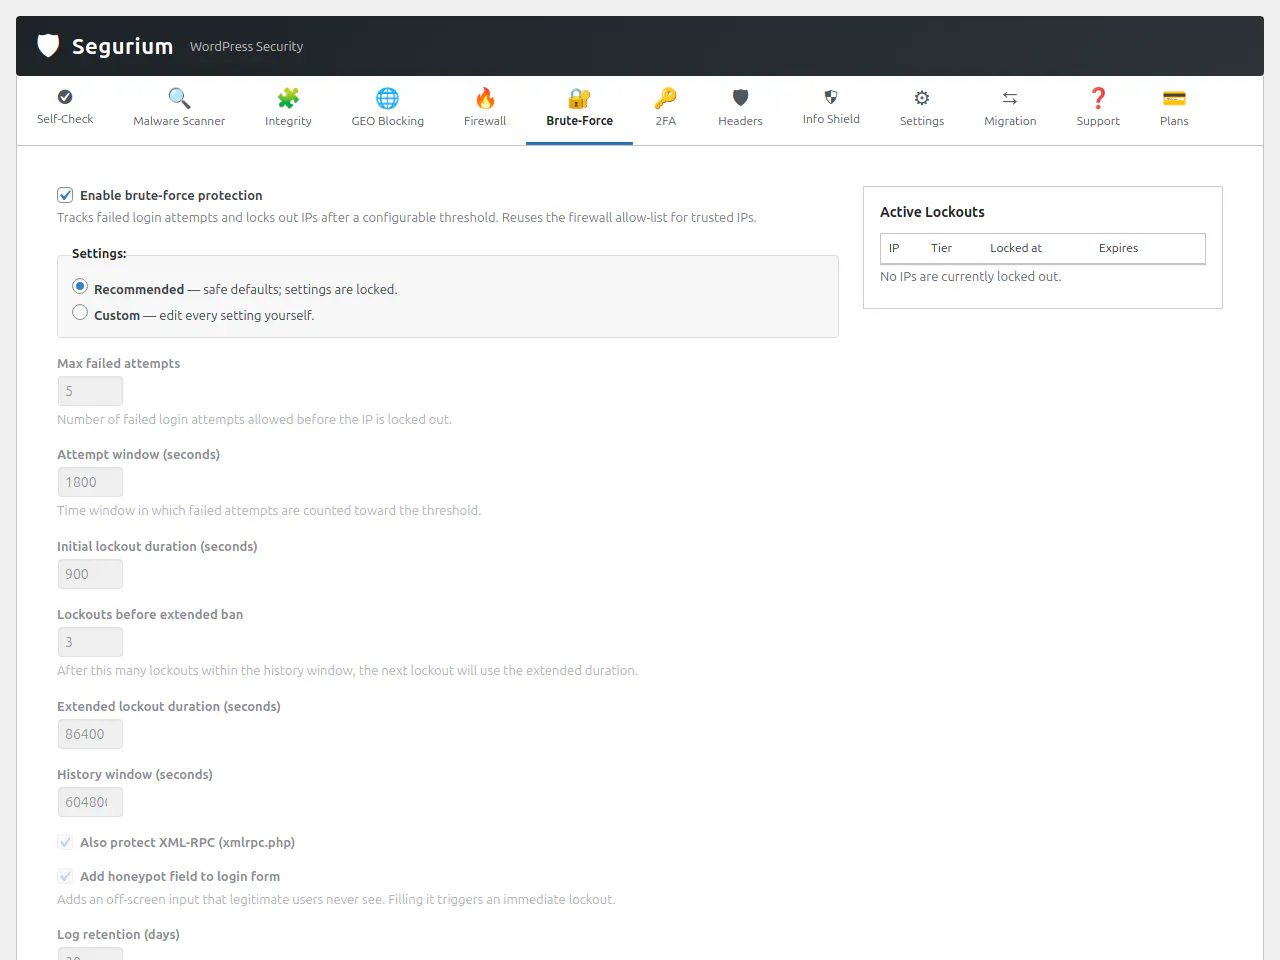Open the Plans credit card icon
This screenshot has width=1280, height=960.
[1174, 98]
